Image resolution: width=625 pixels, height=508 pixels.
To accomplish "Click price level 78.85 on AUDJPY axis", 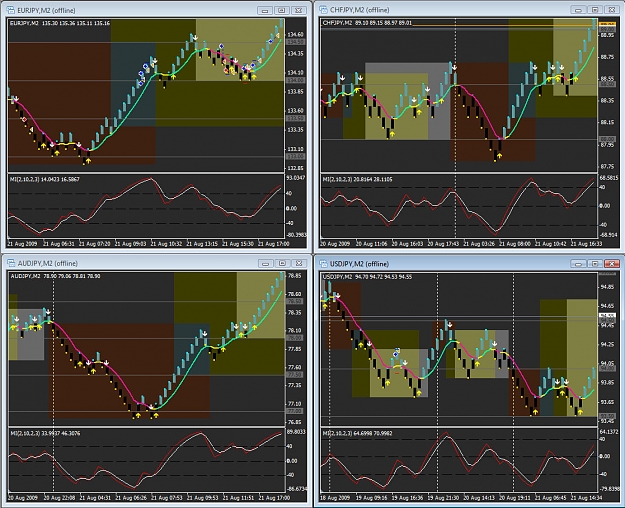I will (295, 276).
